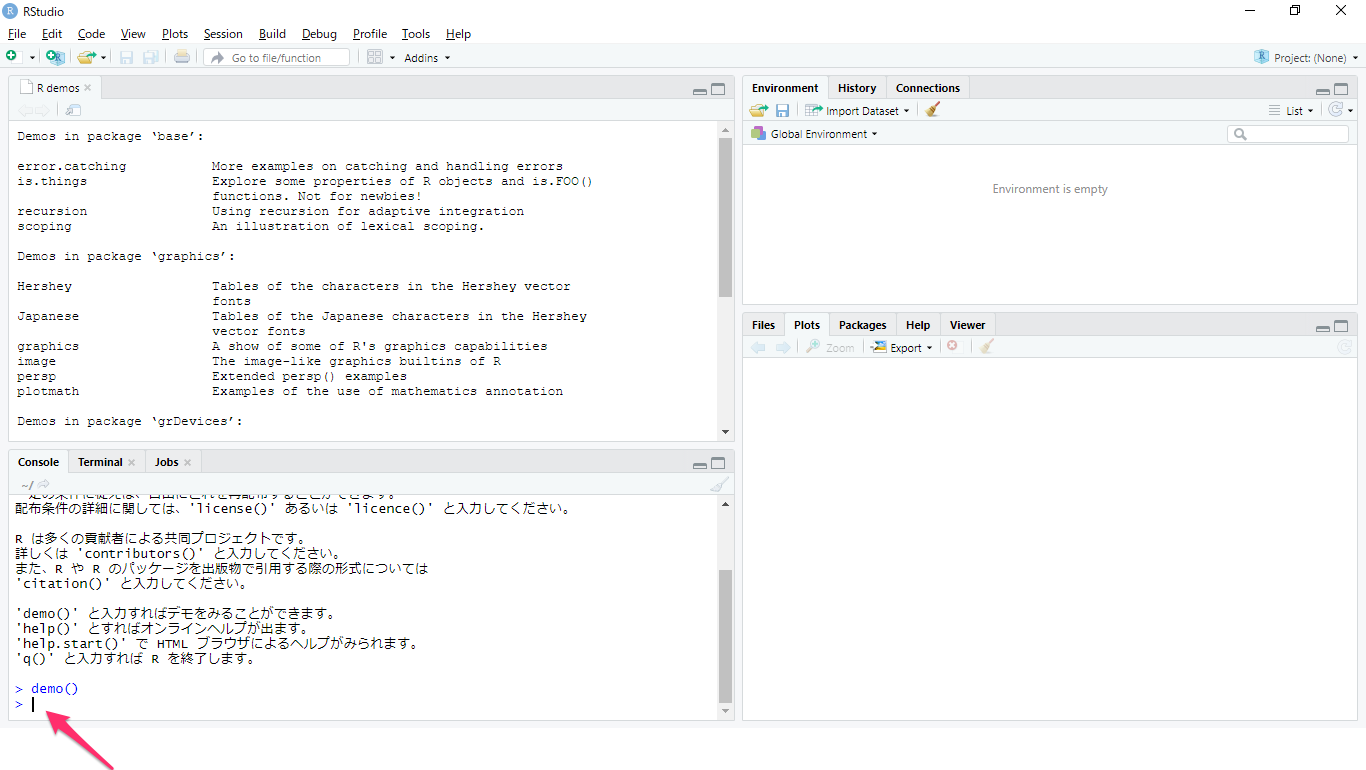Click the print icon in the toolbar
Viewport: 1366px width, 770px height.
point(181,57)
